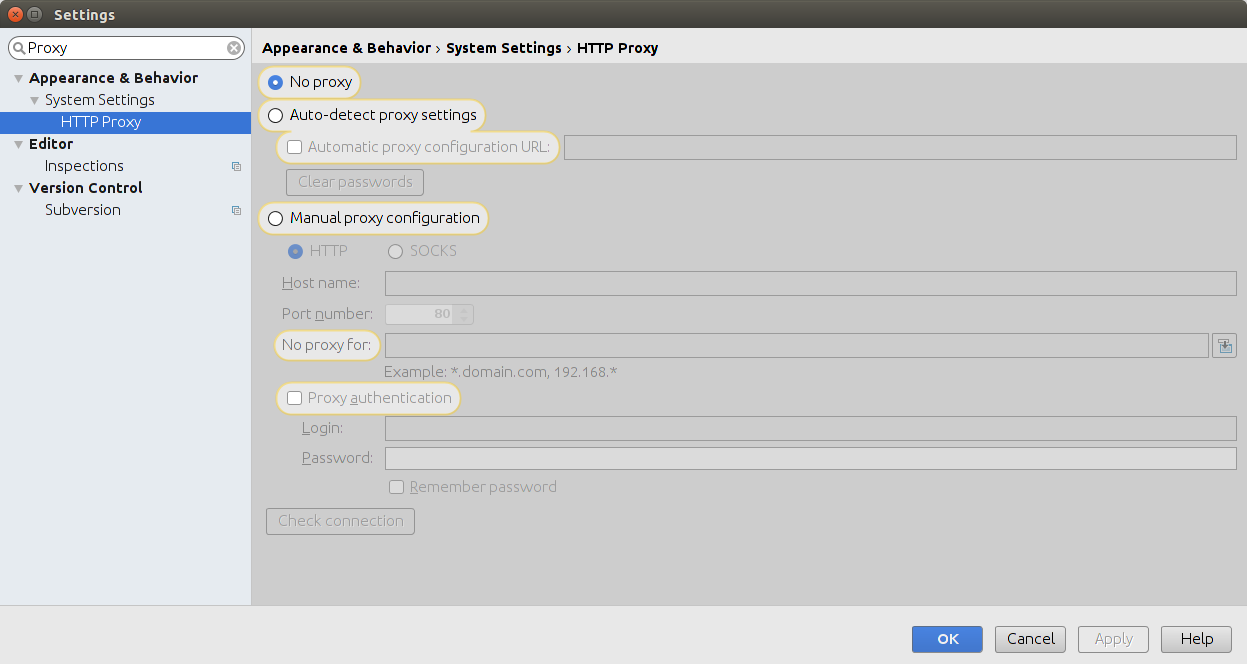Image resolution: width=1247 pixels, height=664 pixels.
Task: Select Auto-detect proxy settings
Action: (x=275, y=115)
